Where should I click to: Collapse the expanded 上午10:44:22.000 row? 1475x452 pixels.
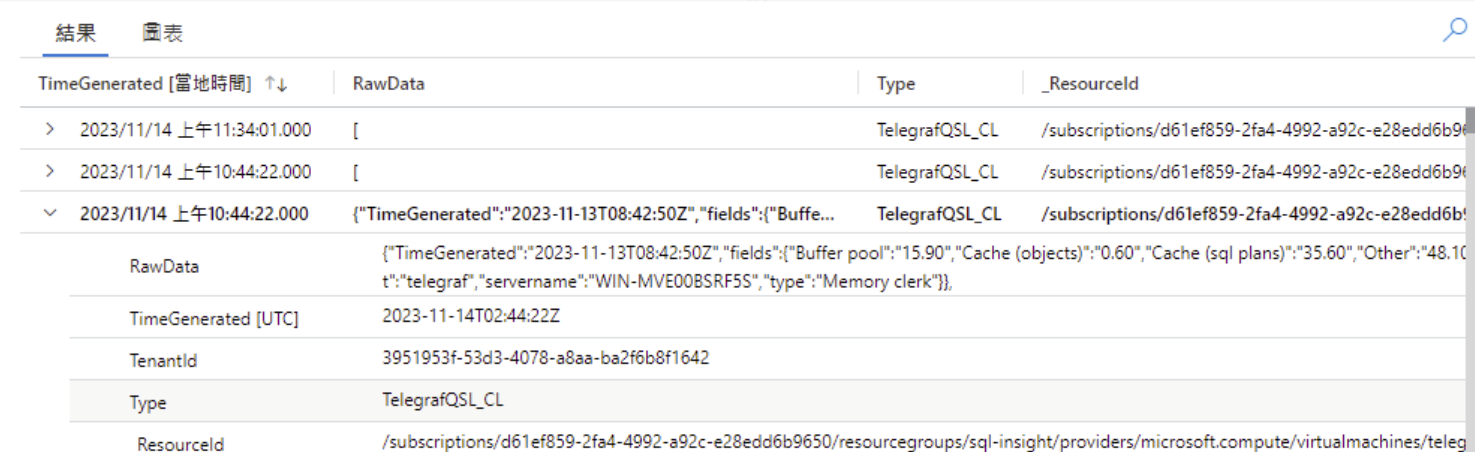(x=50, y=213)
